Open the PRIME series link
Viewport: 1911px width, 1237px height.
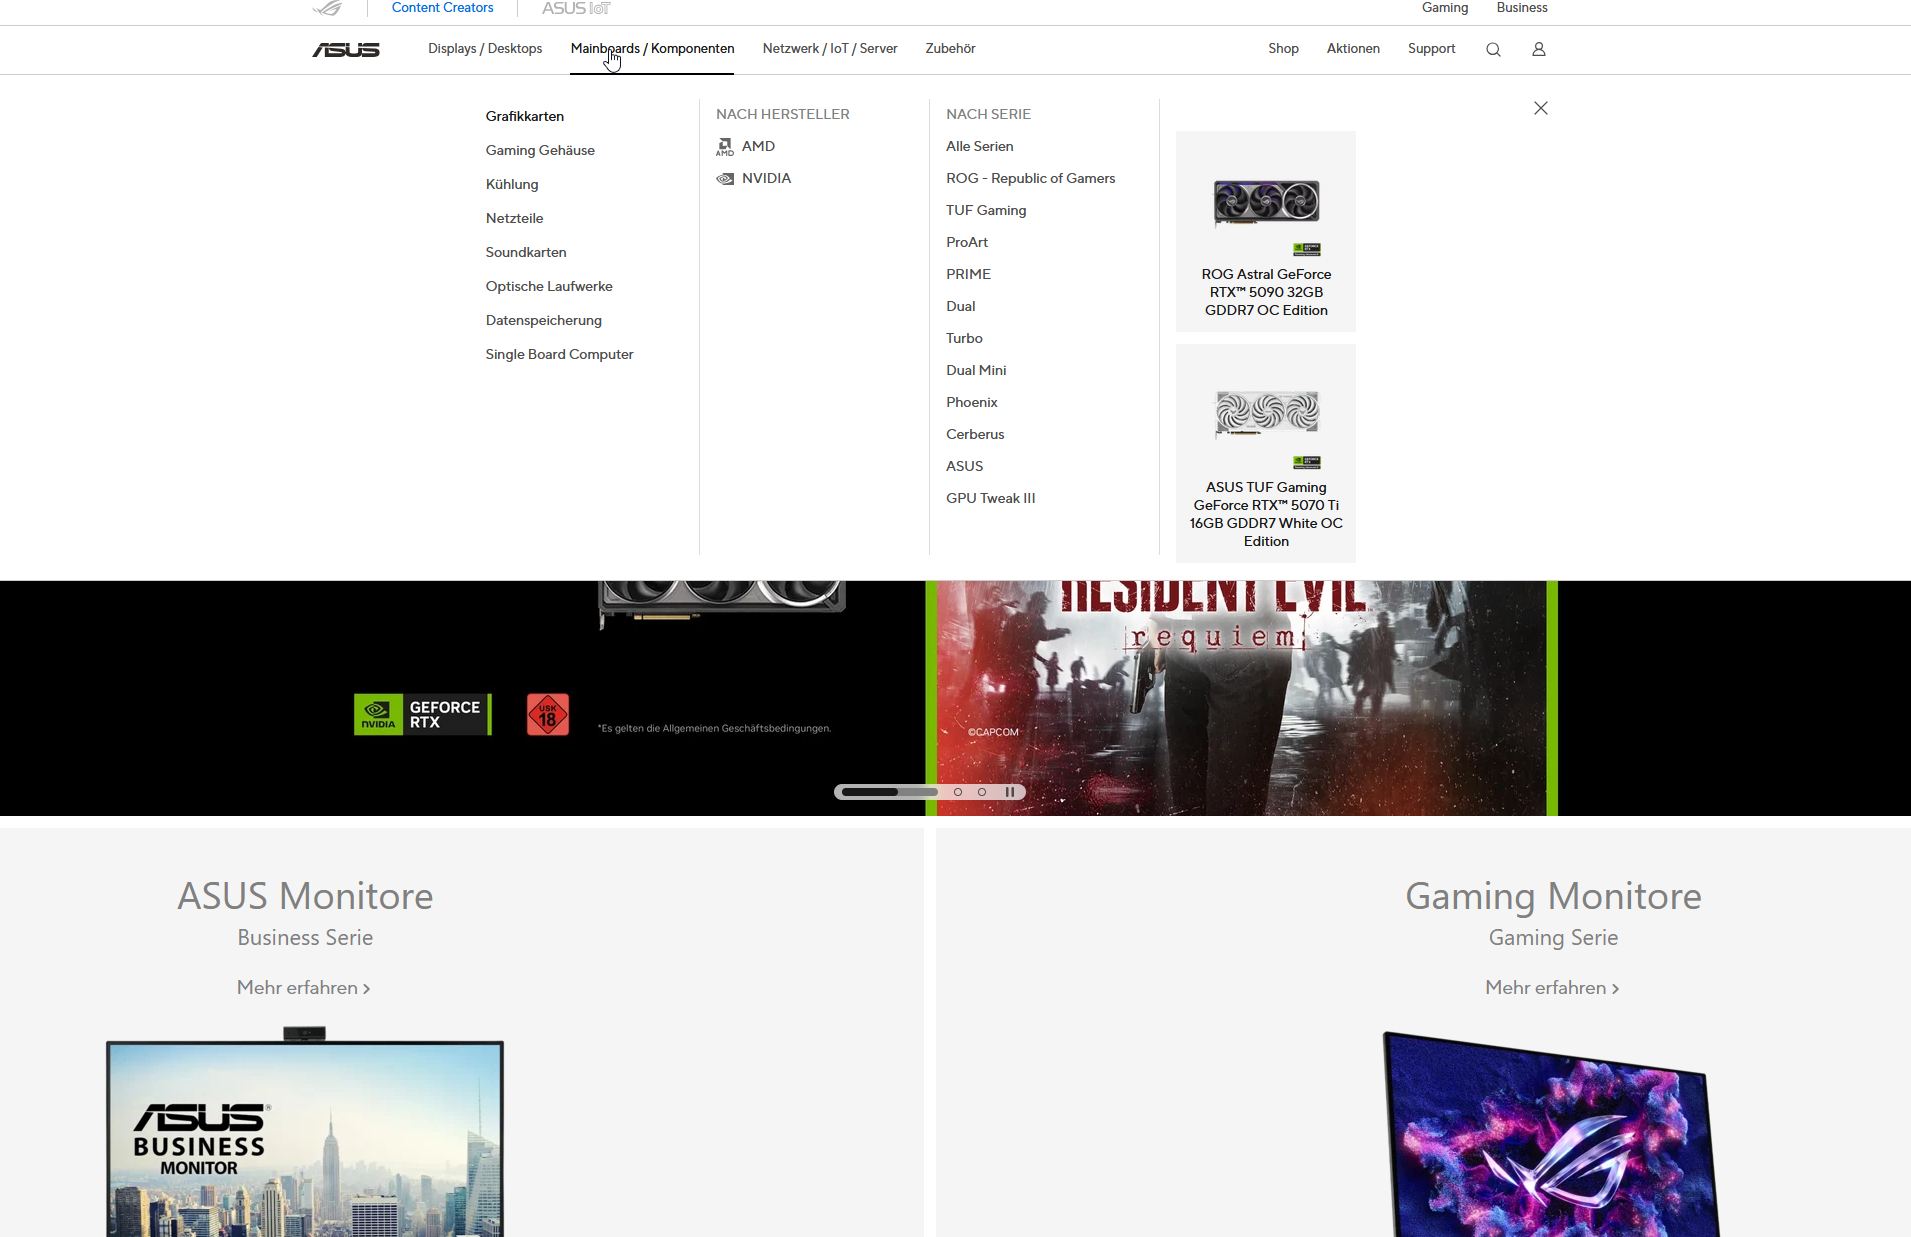(969, 274)
